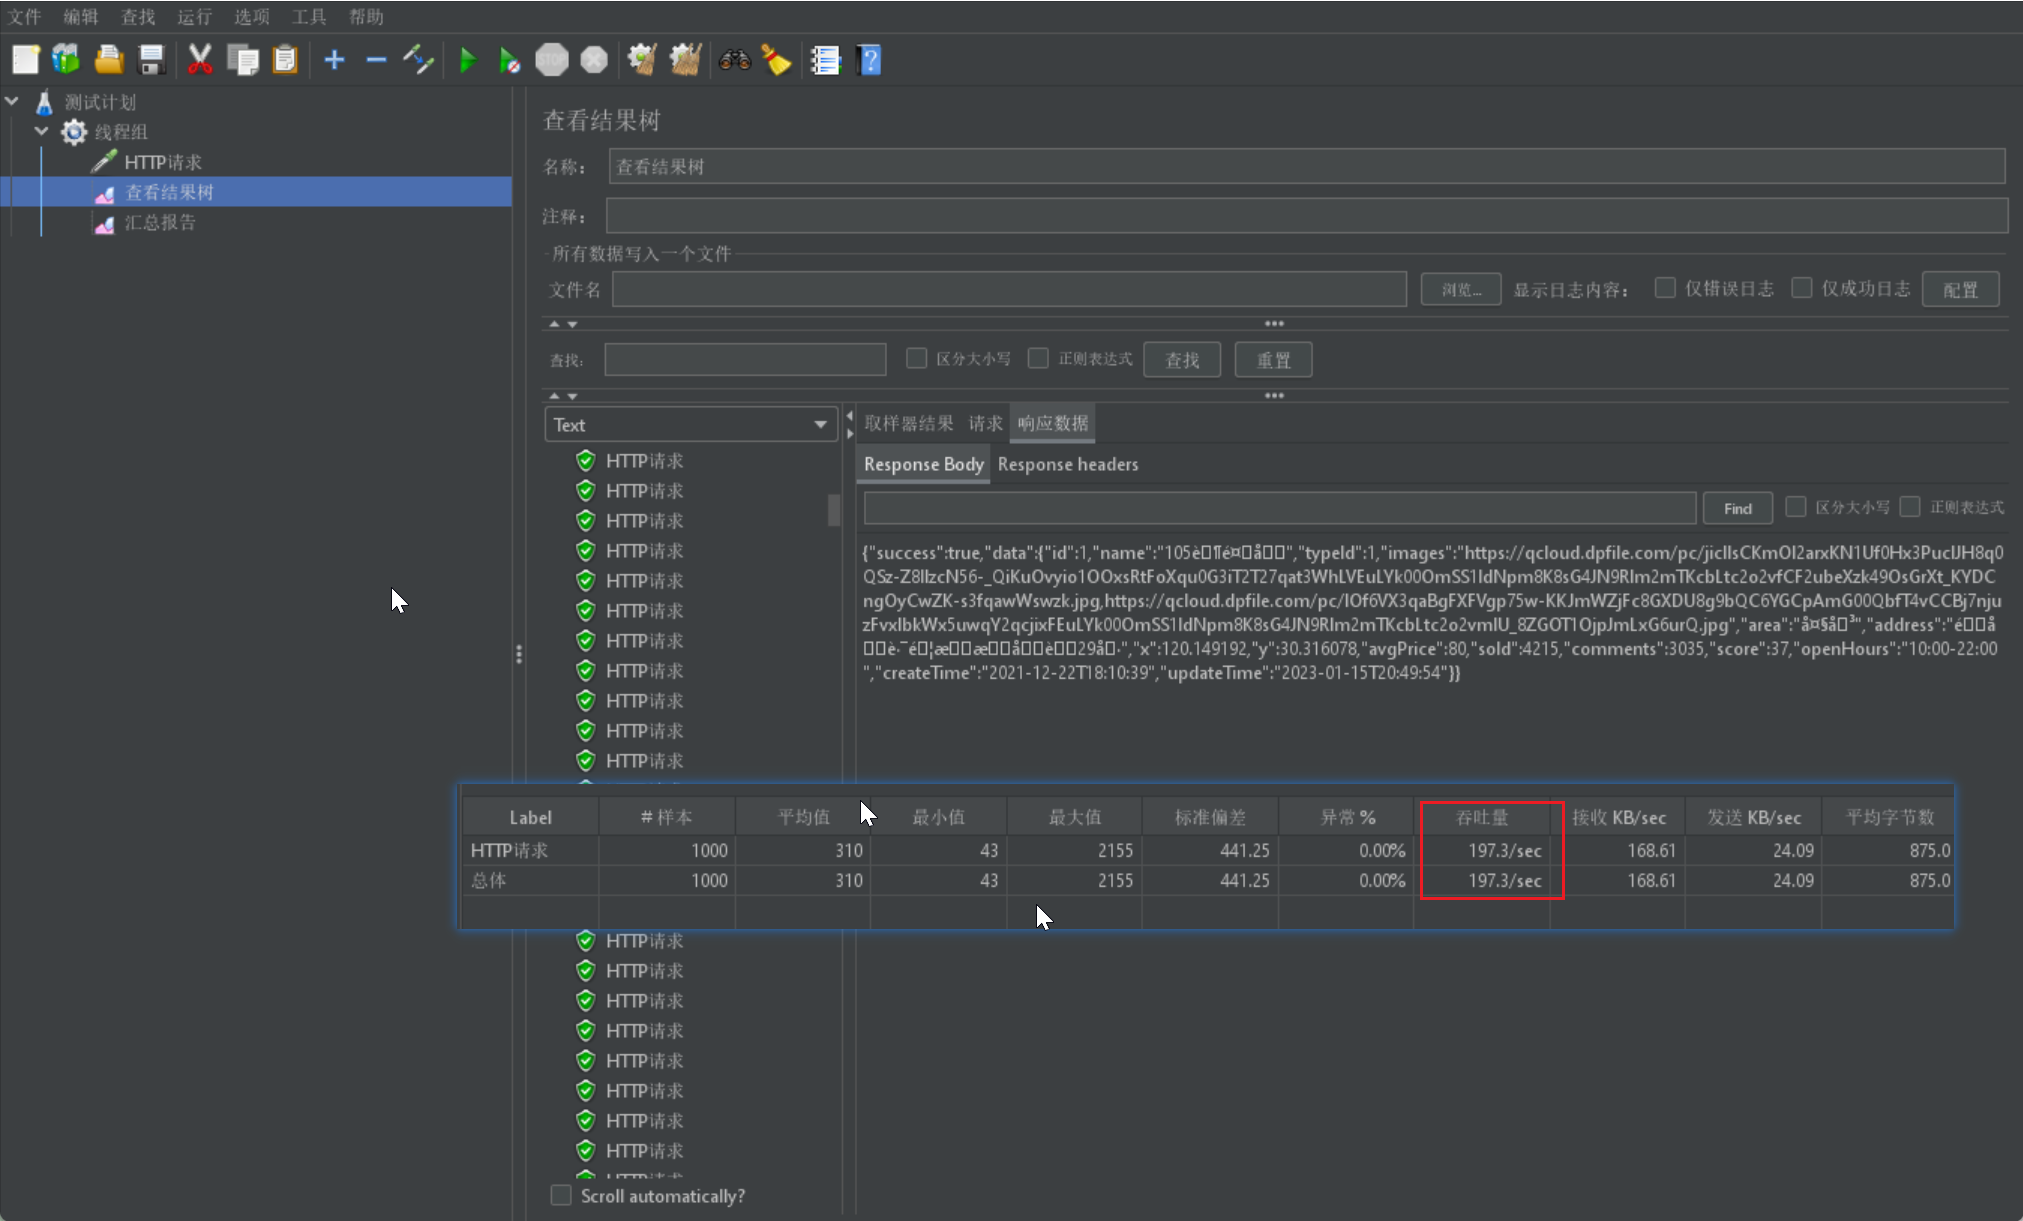Click the Add element icon
The image size is (2023, 1221).
click(334, 58)
